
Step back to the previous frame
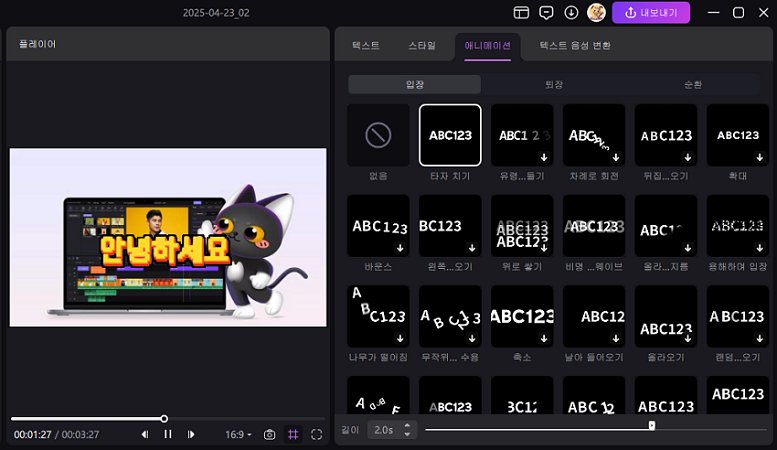point(144,435)
